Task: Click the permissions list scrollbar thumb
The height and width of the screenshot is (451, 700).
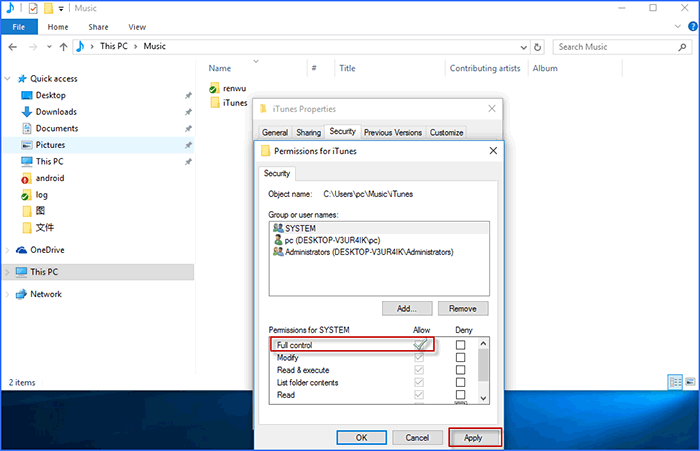Action: click(x=483, y=365)
